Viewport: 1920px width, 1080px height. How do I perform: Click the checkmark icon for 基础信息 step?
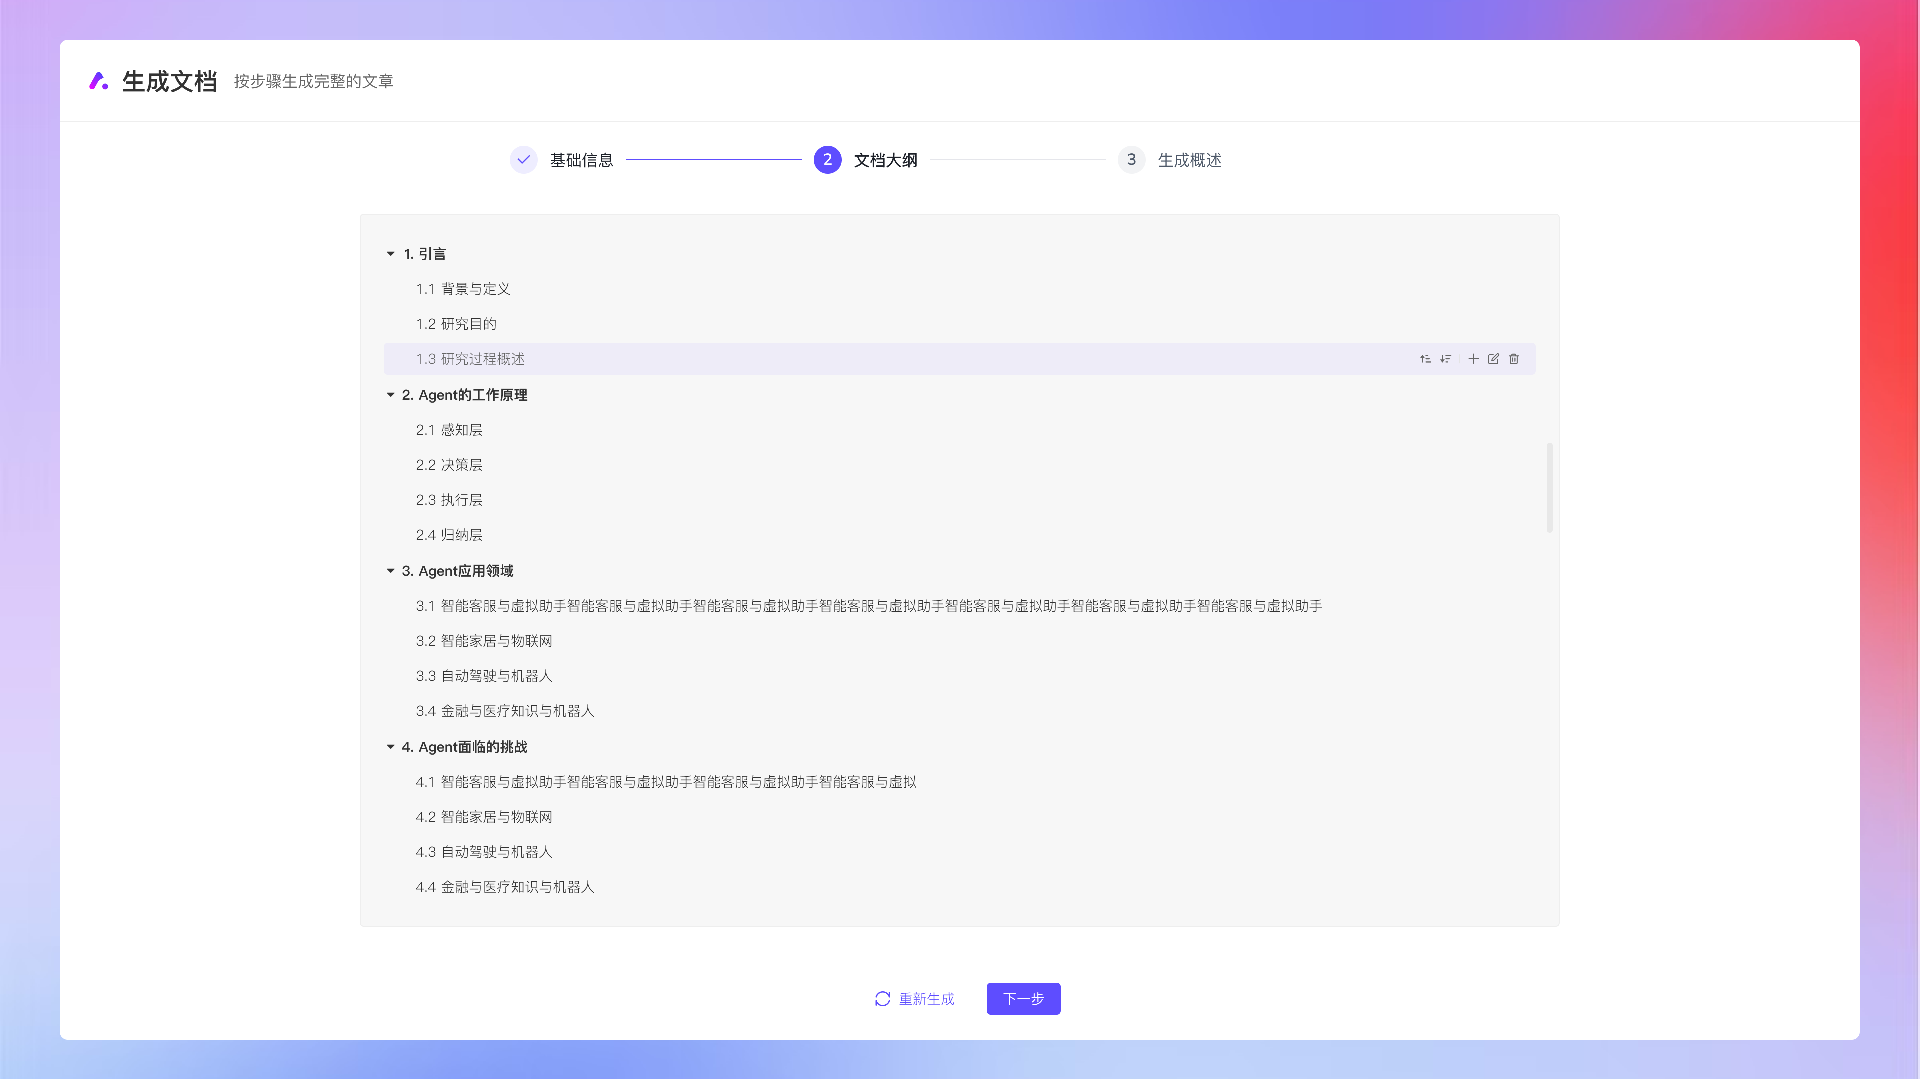pos(523,160)
